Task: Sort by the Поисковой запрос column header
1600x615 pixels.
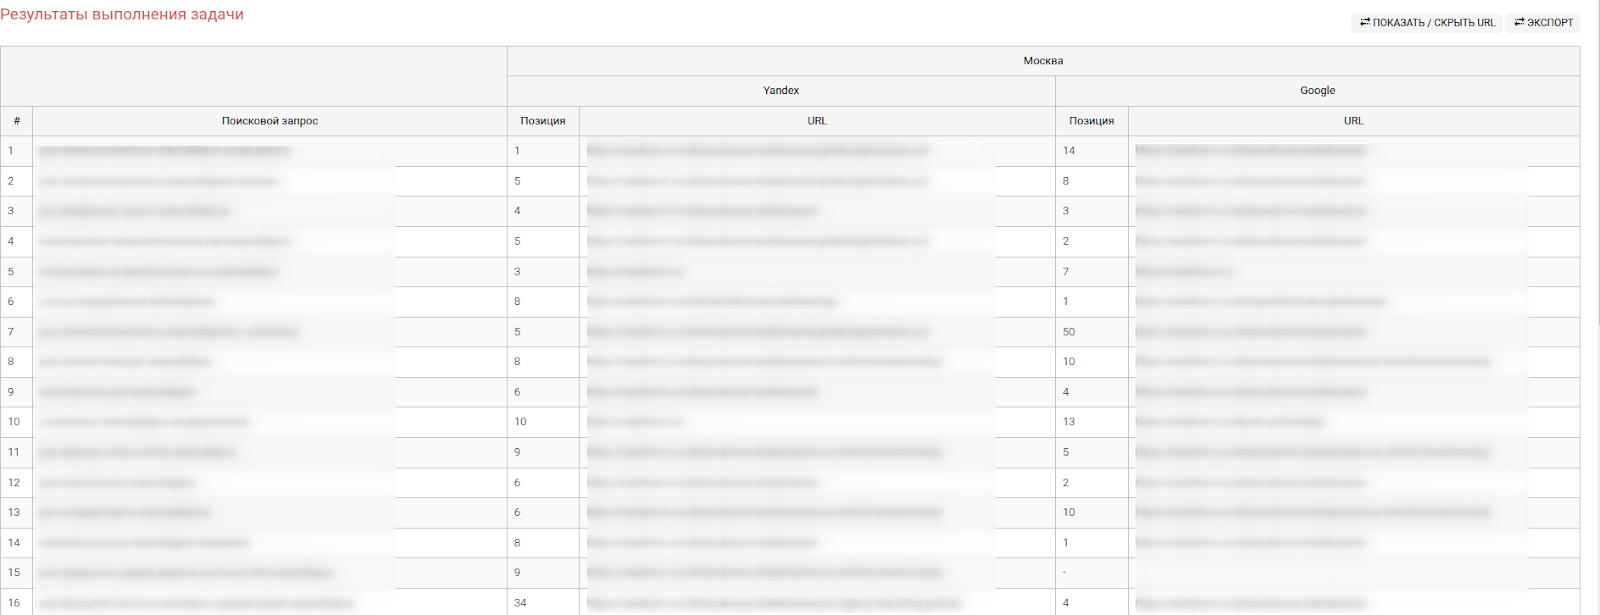Action: [x=270, y=121]
